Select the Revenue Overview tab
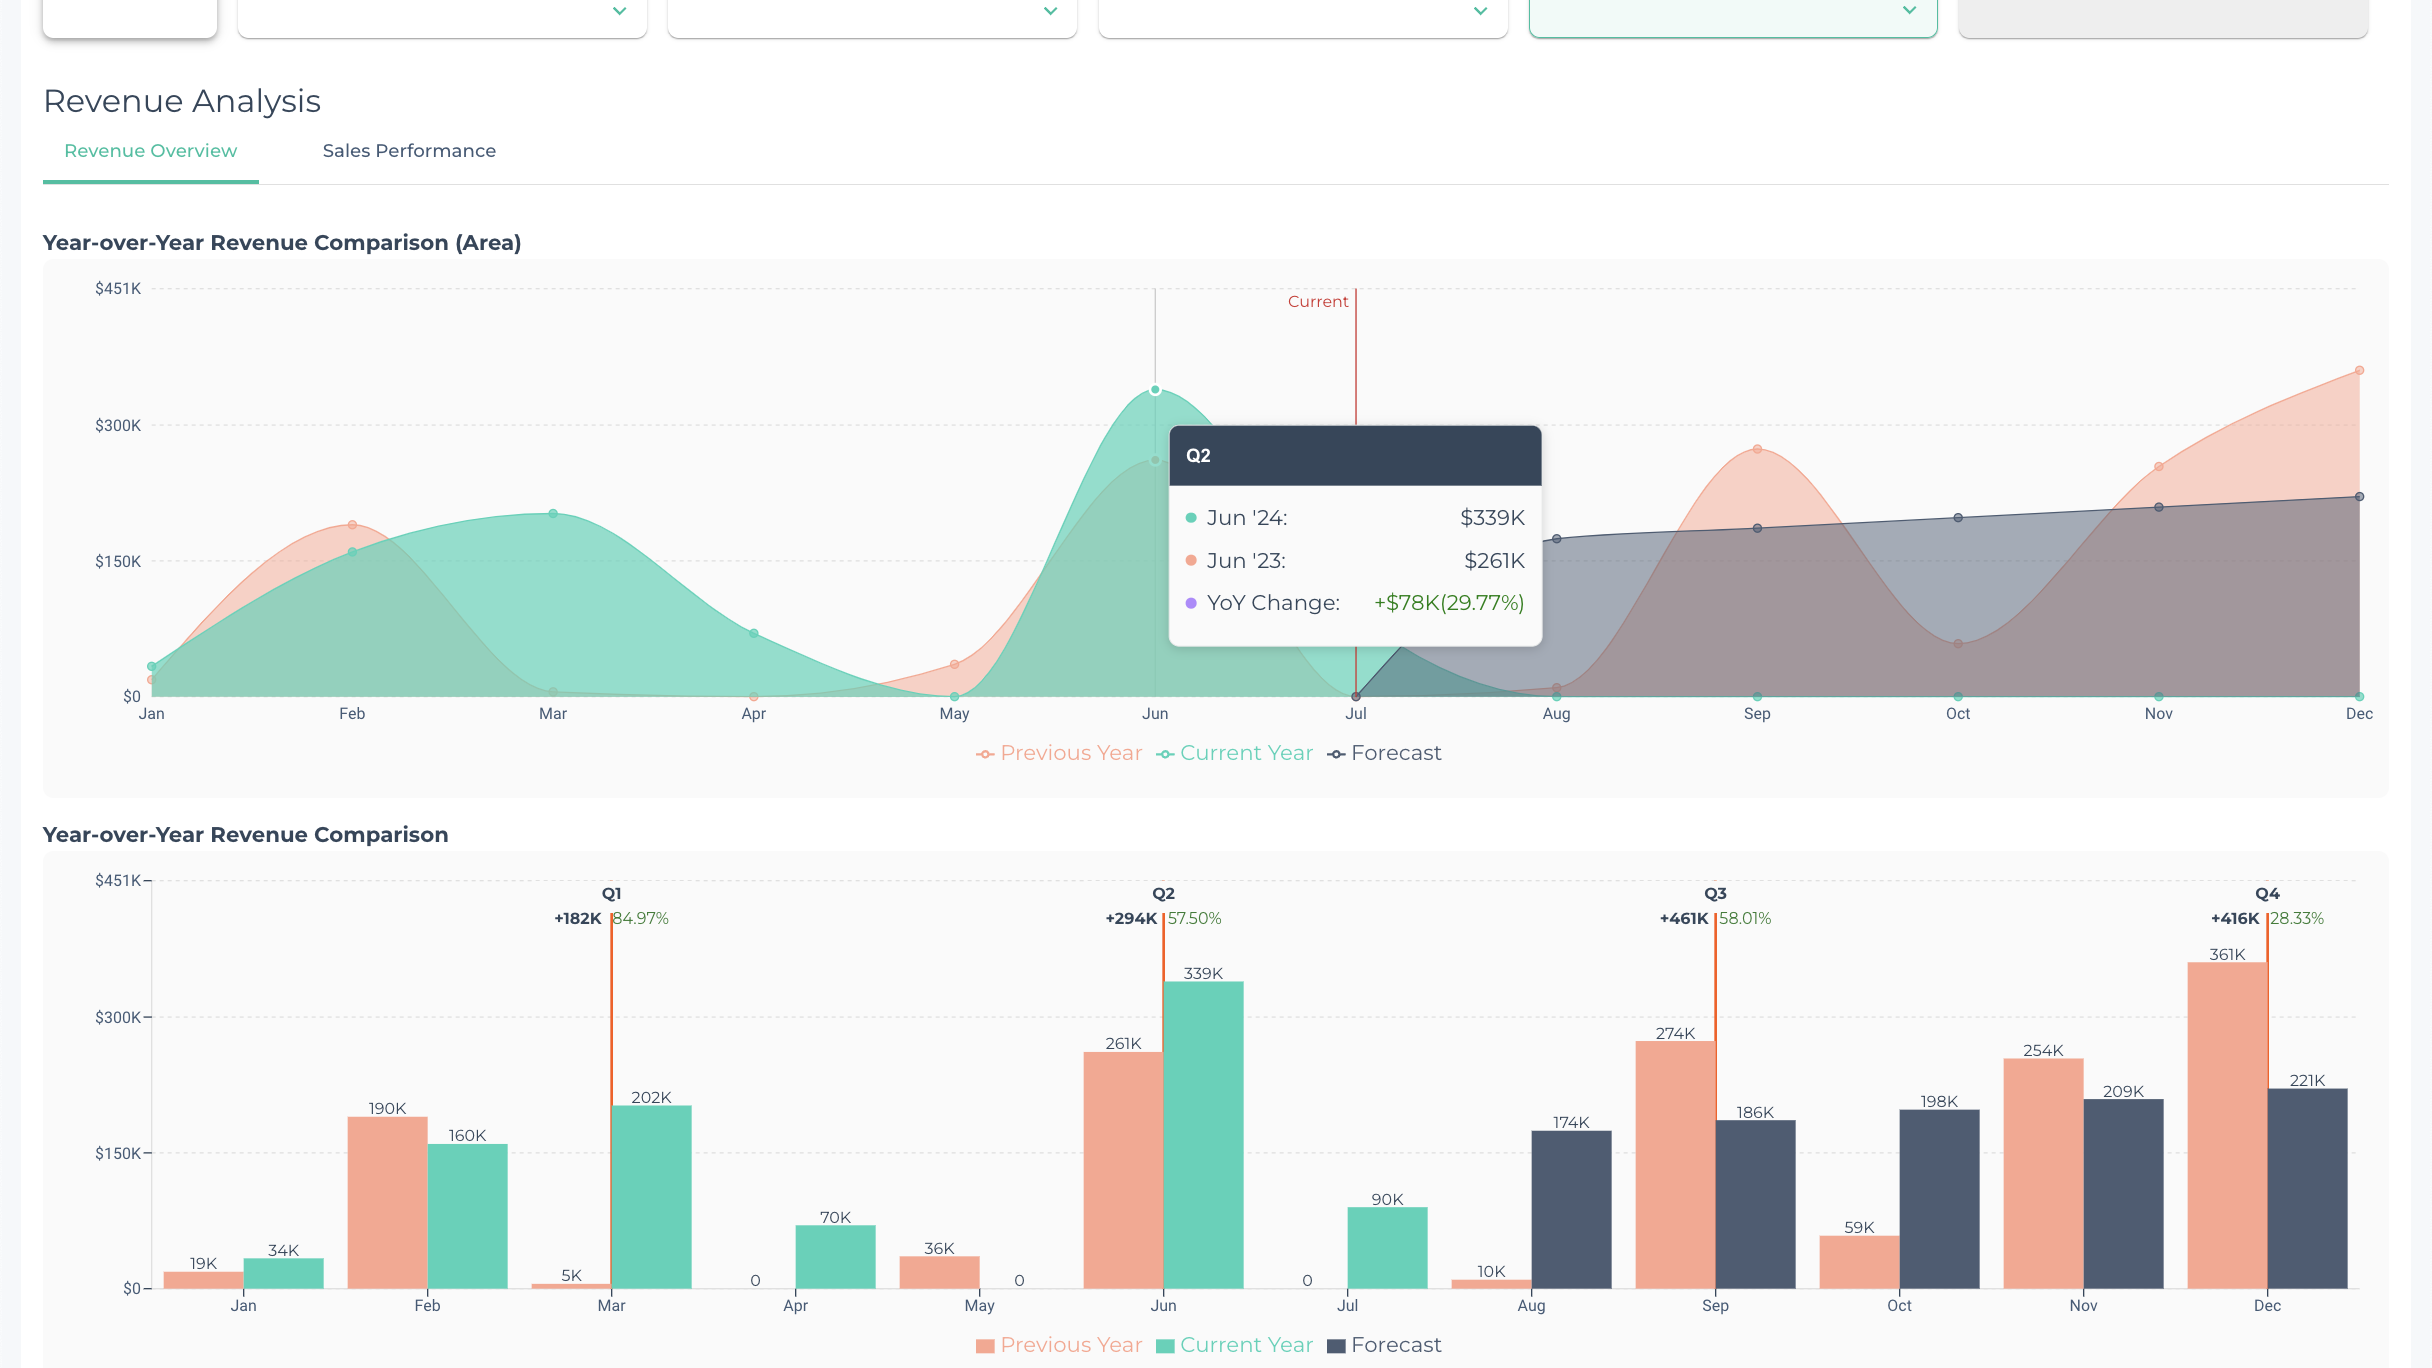Screen dimensions: 2432x1368 (149, 151)
